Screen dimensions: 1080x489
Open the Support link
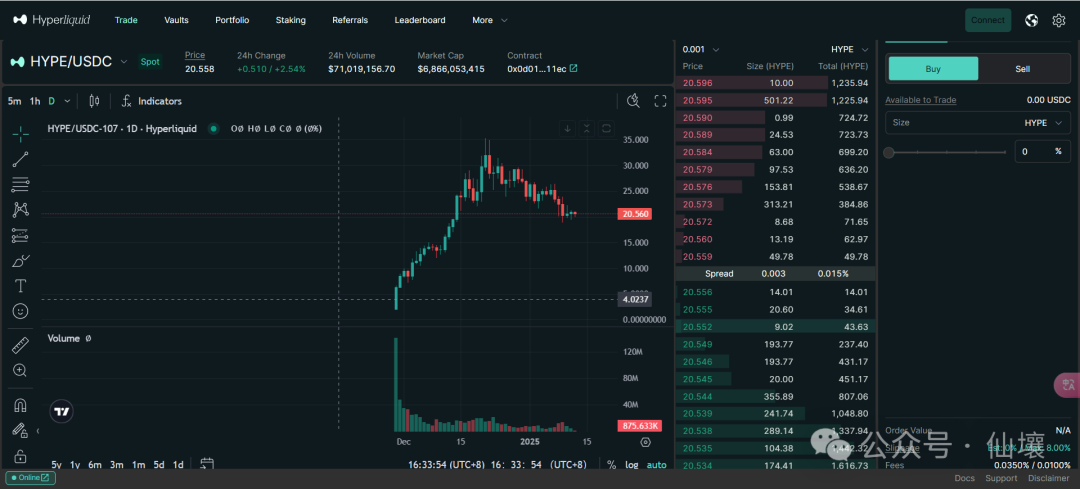[x=1001, y=478]
